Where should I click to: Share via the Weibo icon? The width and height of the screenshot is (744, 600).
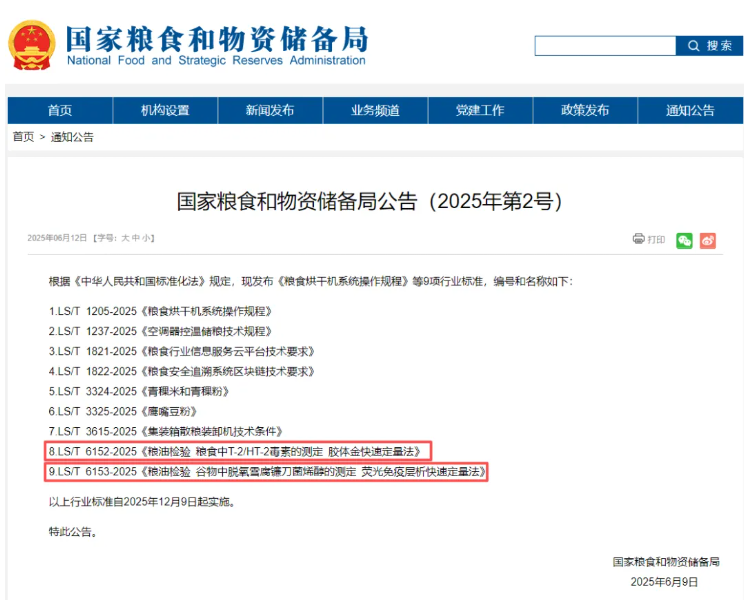(707, 240)
